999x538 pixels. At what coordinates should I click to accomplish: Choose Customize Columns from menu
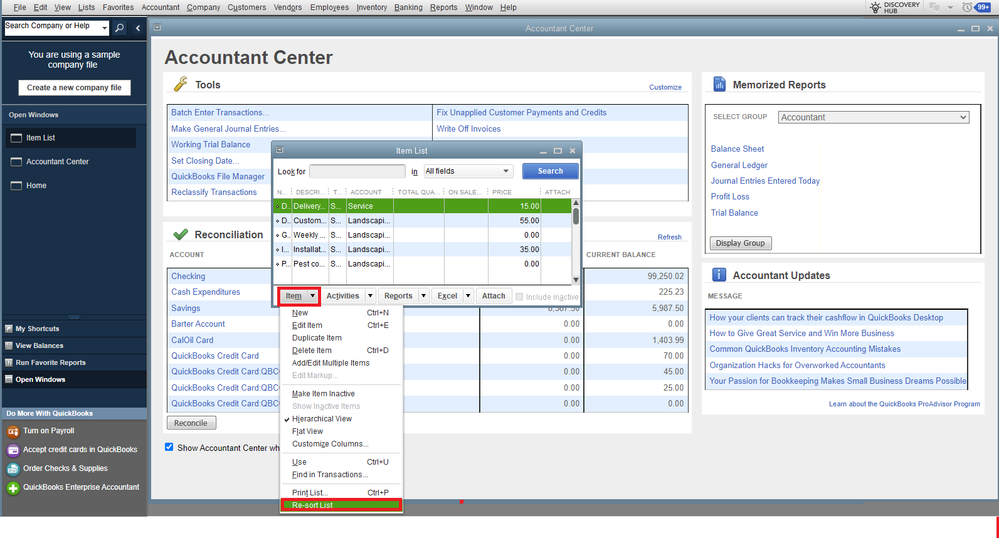click(x=330, y=444)
